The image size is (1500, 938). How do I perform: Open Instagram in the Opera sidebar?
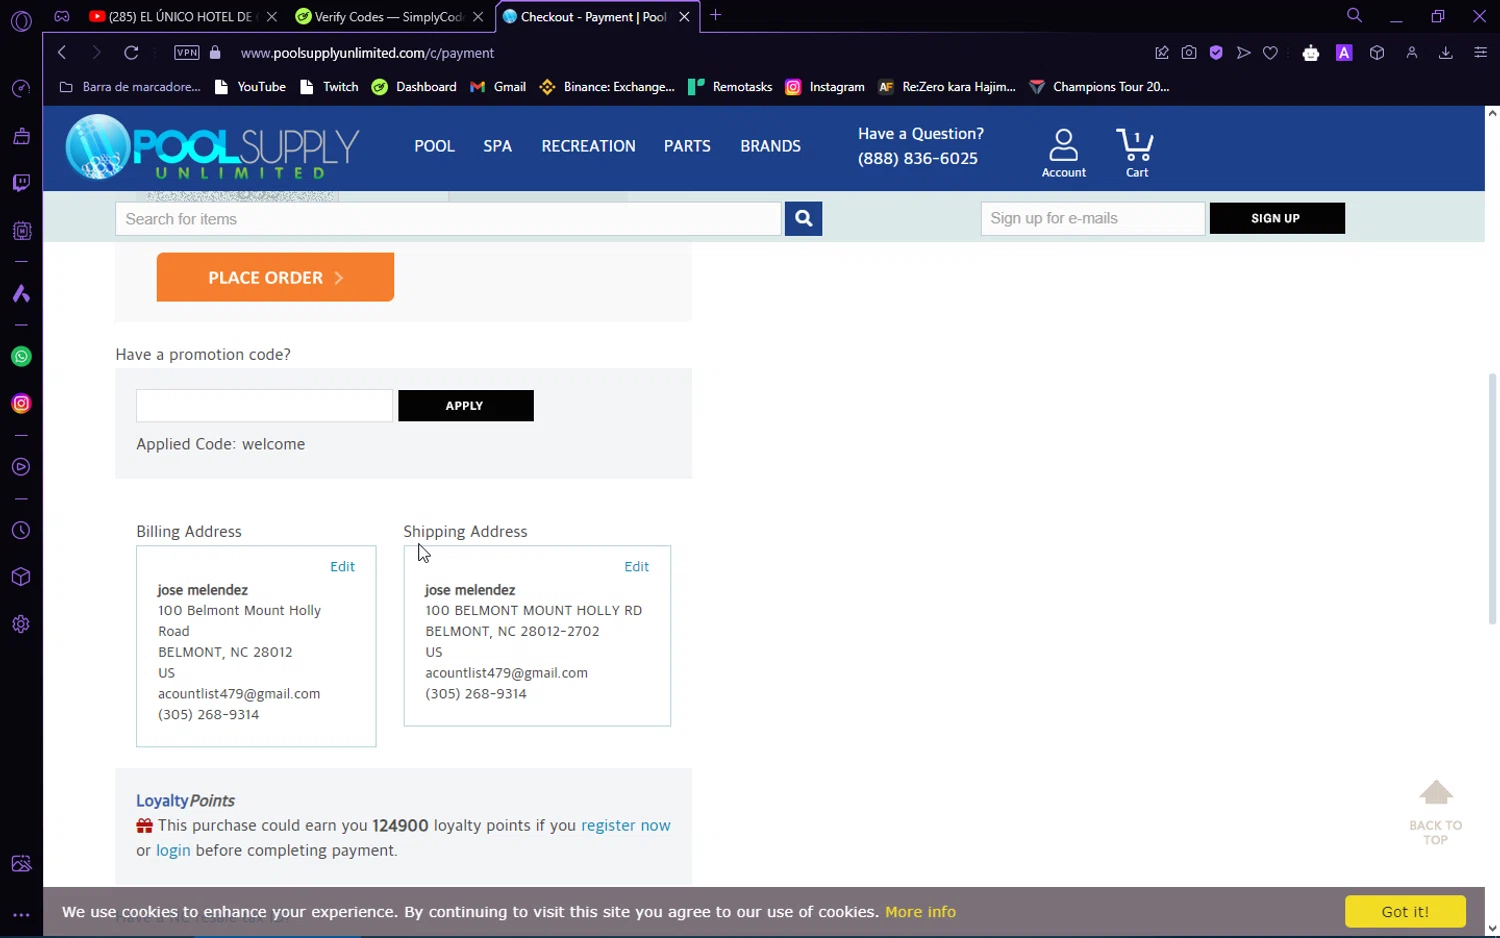[21, 404]
